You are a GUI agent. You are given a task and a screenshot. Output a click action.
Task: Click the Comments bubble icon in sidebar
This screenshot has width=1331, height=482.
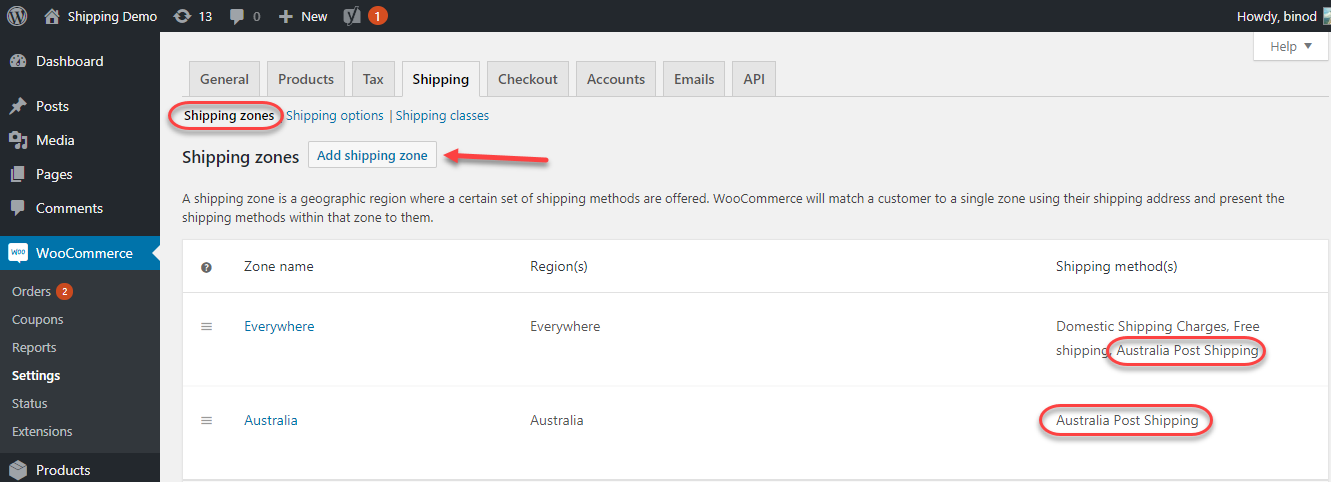[17, 208]
